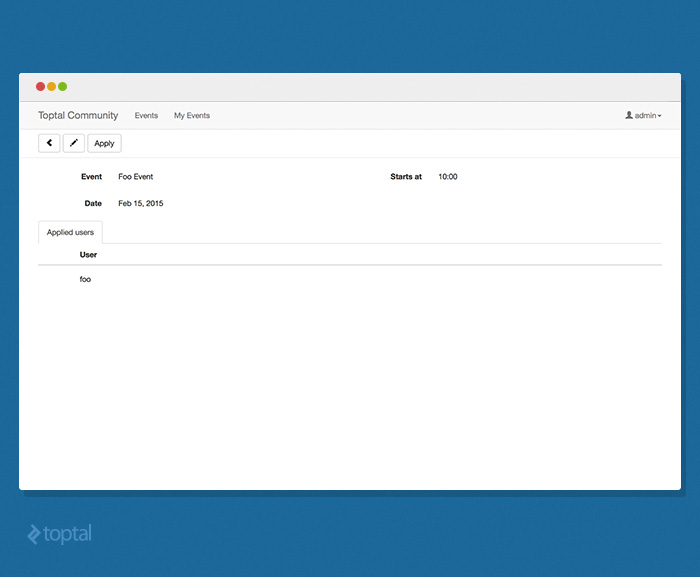Open the My Events menu item
The height and width of the screenshot is (577, 700).
[192, 116]
